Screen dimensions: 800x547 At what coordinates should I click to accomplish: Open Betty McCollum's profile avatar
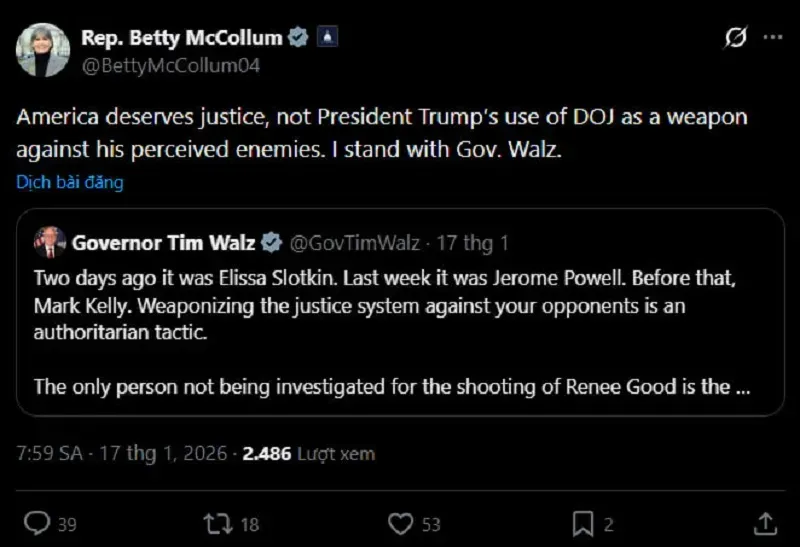point(43,50)
